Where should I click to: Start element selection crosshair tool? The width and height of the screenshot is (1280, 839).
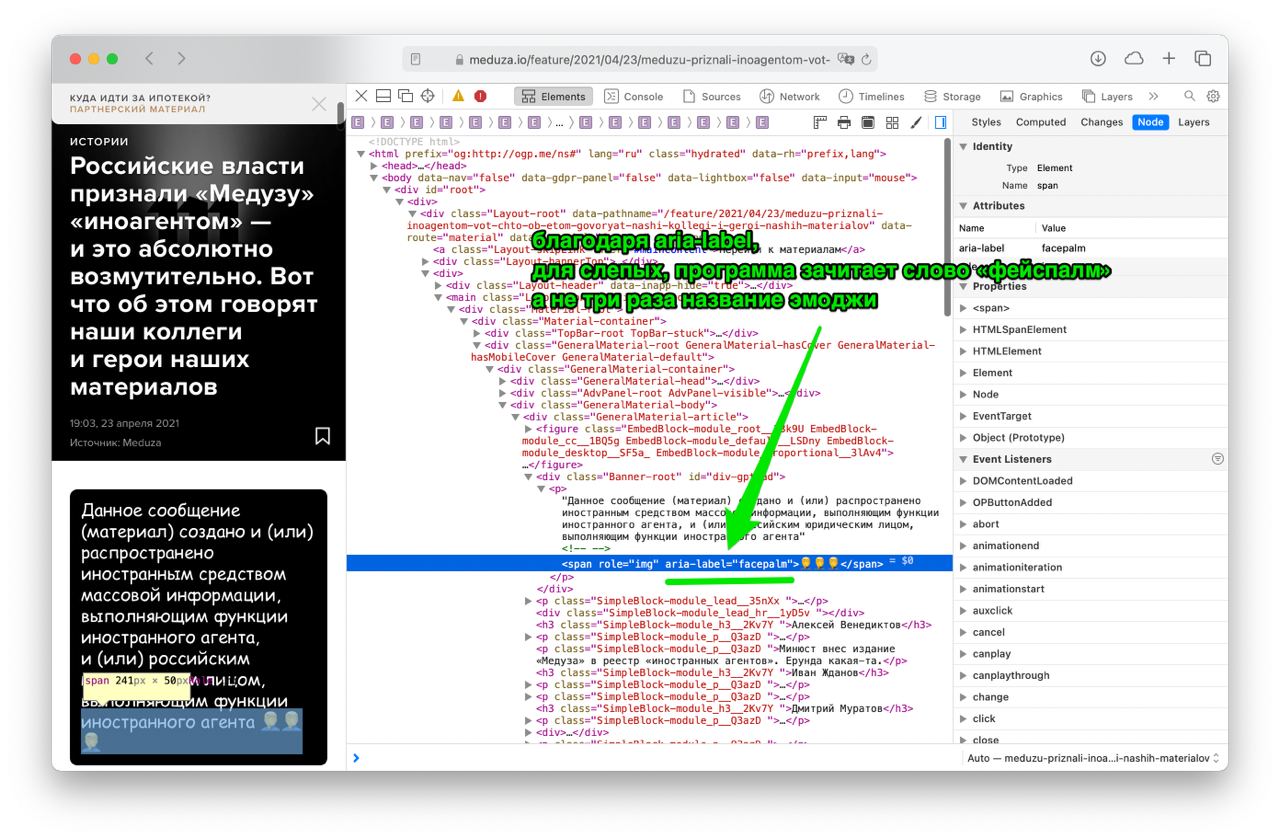427,97
